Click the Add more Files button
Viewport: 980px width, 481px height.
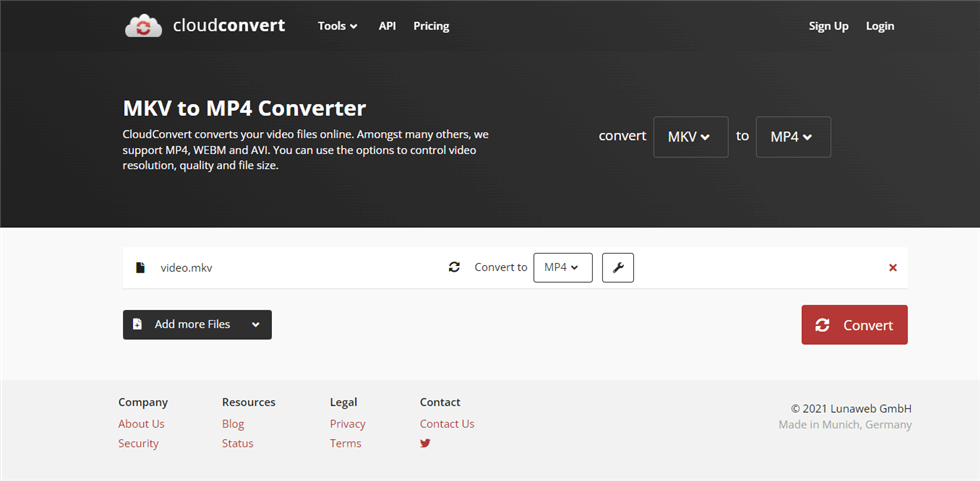pos(197,324)
